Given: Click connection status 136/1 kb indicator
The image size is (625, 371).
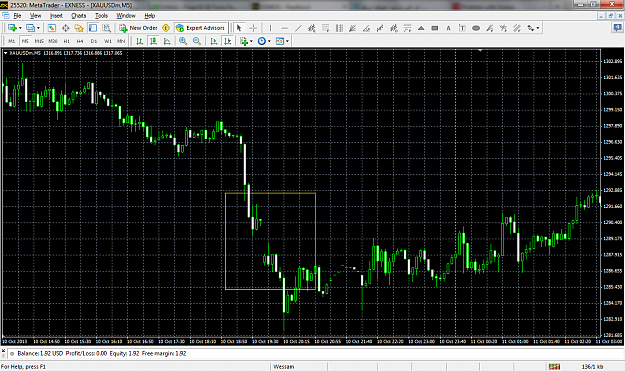Looking at the screenshot, I should click(592, 367).
